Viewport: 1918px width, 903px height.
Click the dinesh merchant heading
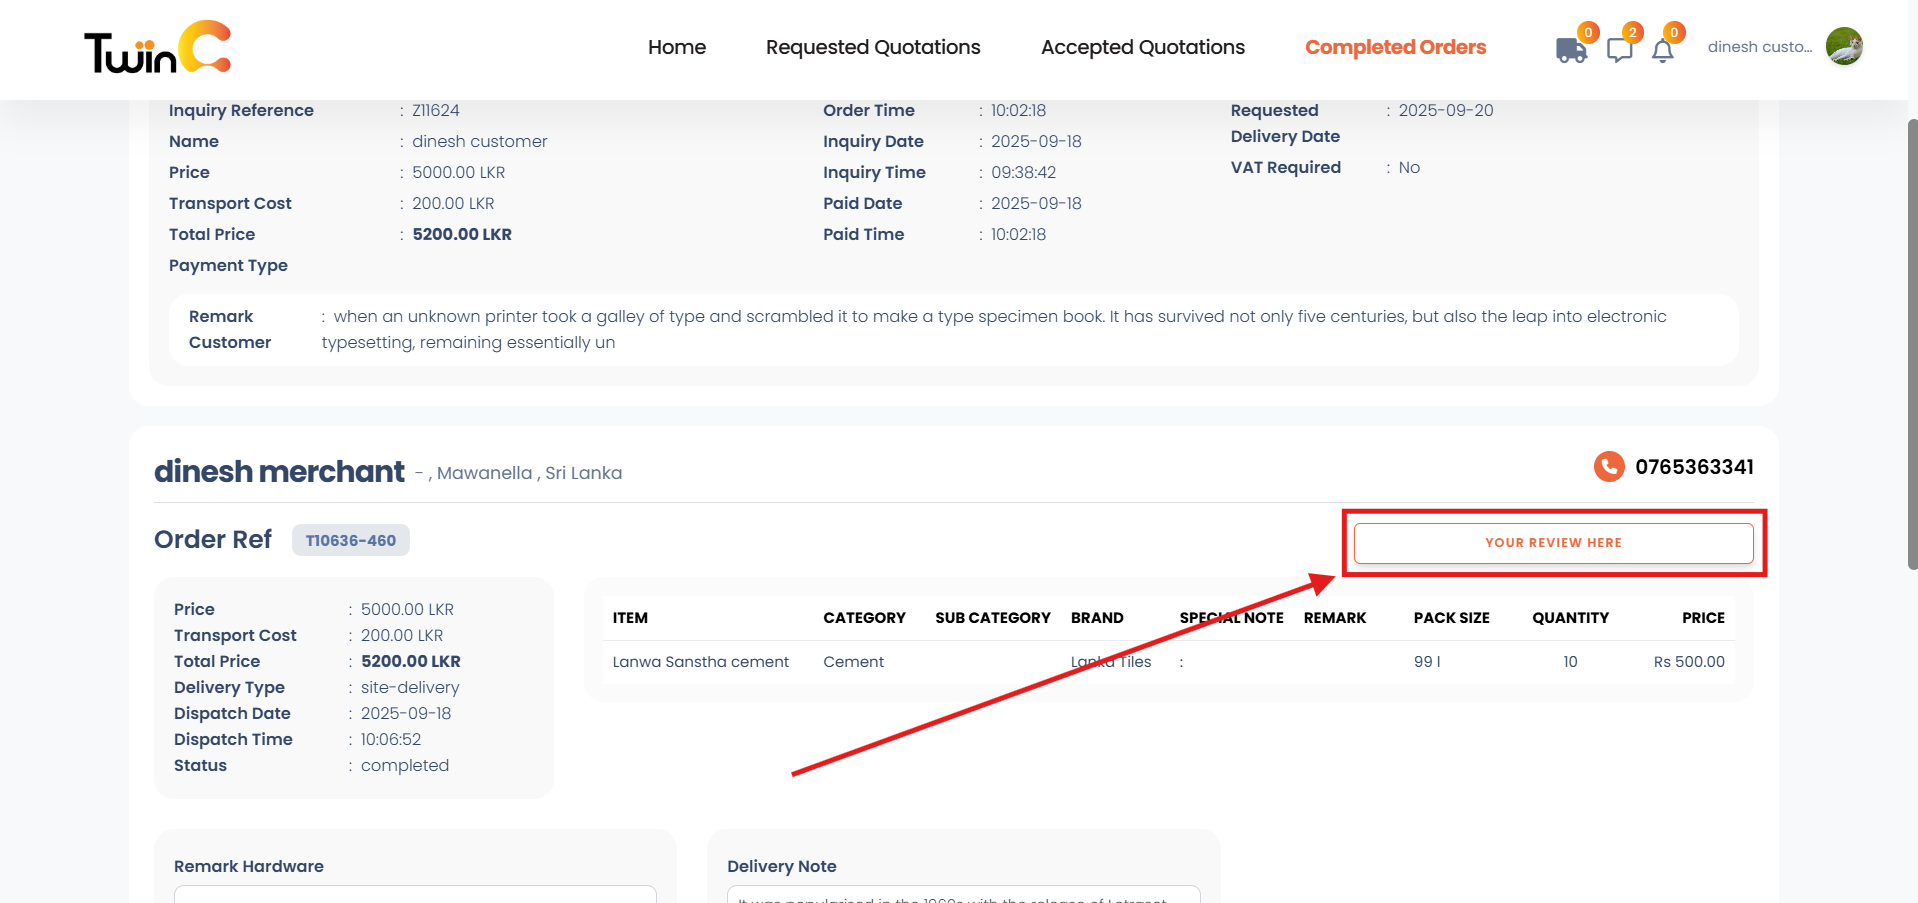click(x=279, y=471)
